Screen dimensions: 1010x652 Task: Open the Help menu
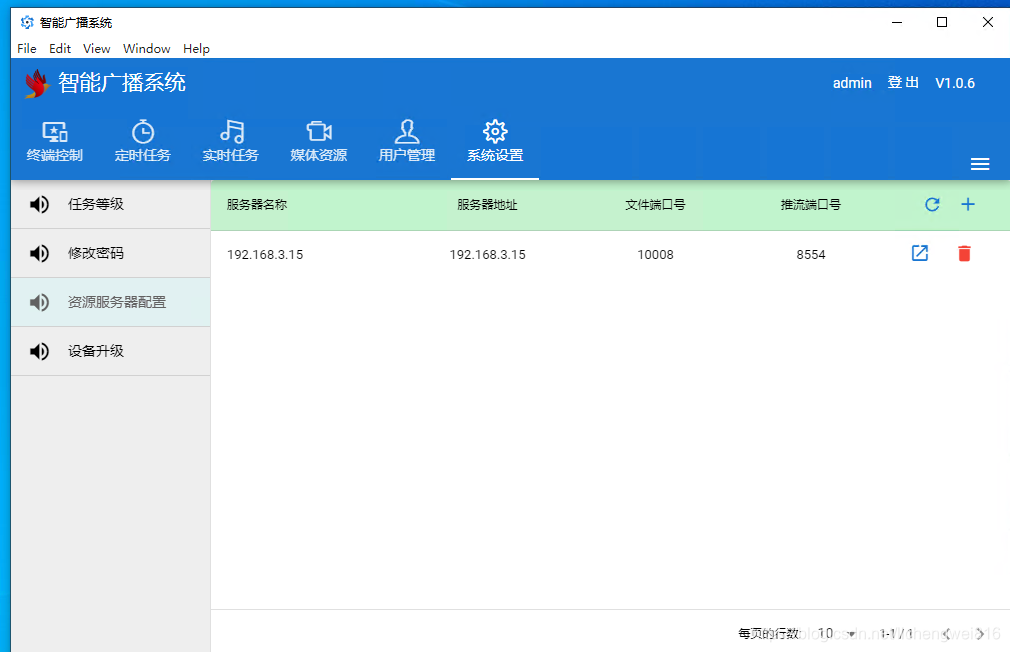196,48
